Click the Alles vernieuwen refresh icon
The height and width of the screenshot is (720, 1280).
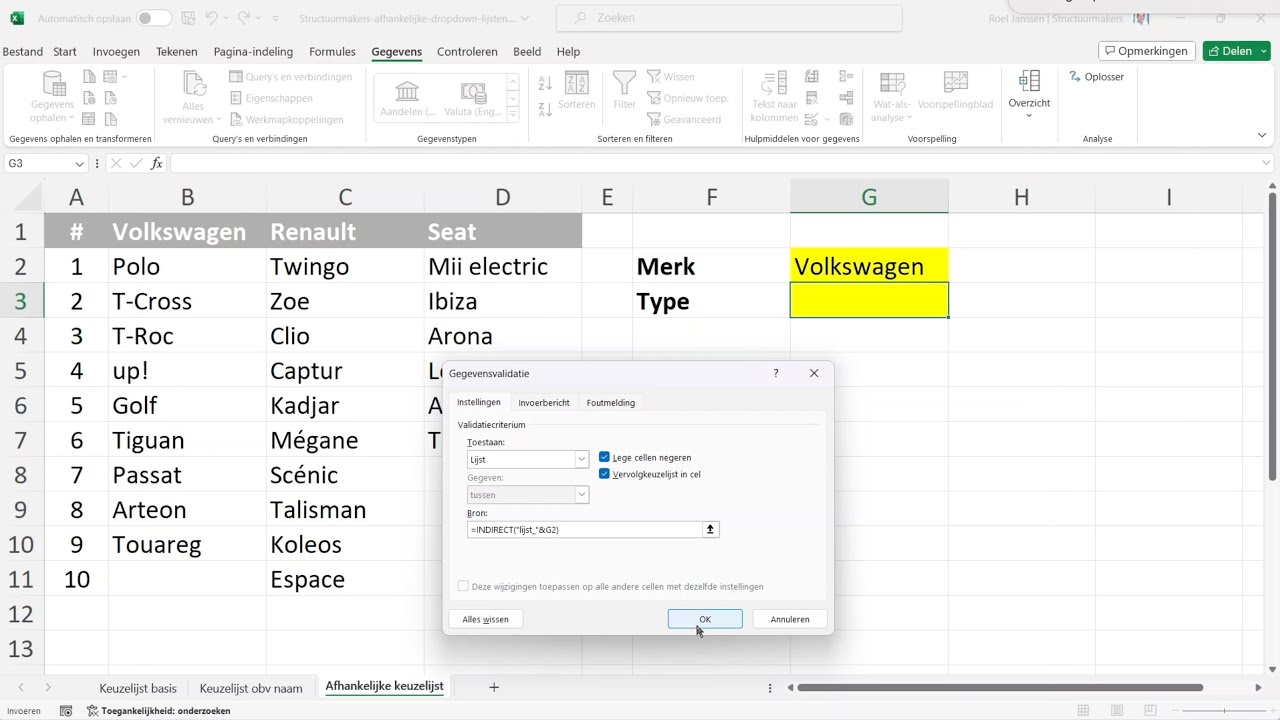coord(193,84)
